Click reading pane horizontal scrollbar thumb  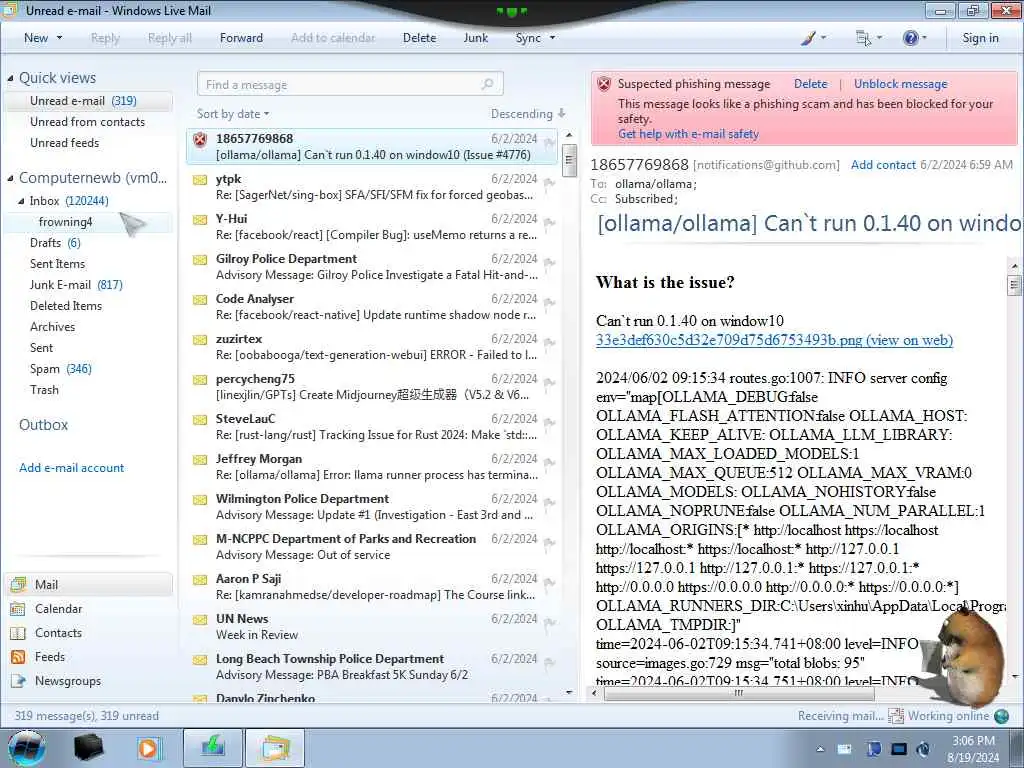pyautogui.click(x=738, y=694)
